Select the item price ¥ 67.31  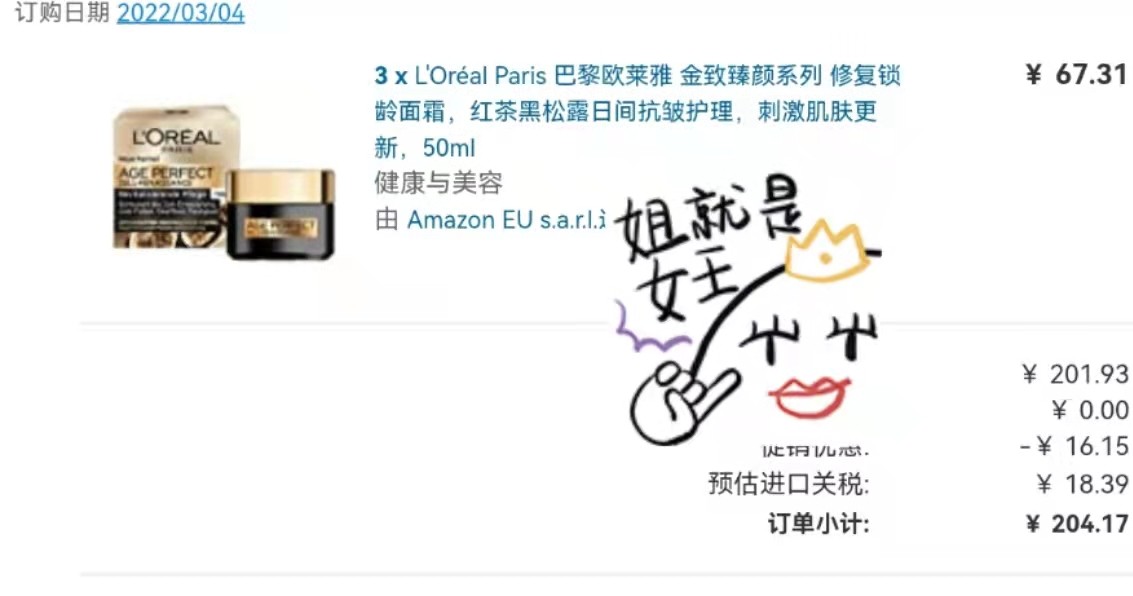click(x=1076, y=74)
